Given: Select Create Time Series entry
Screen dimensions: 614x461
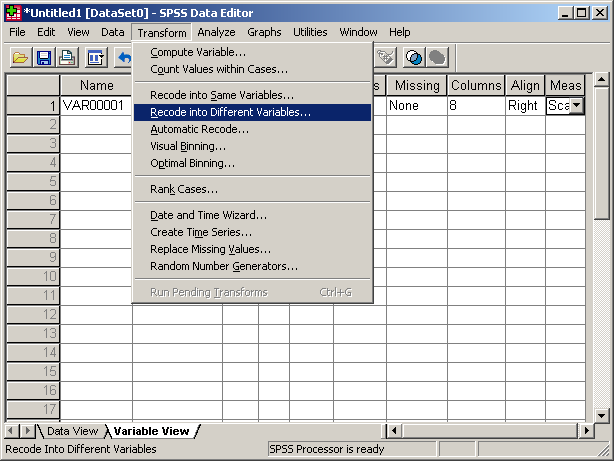Looking at the screenshot, I should (x=253, y=232).
